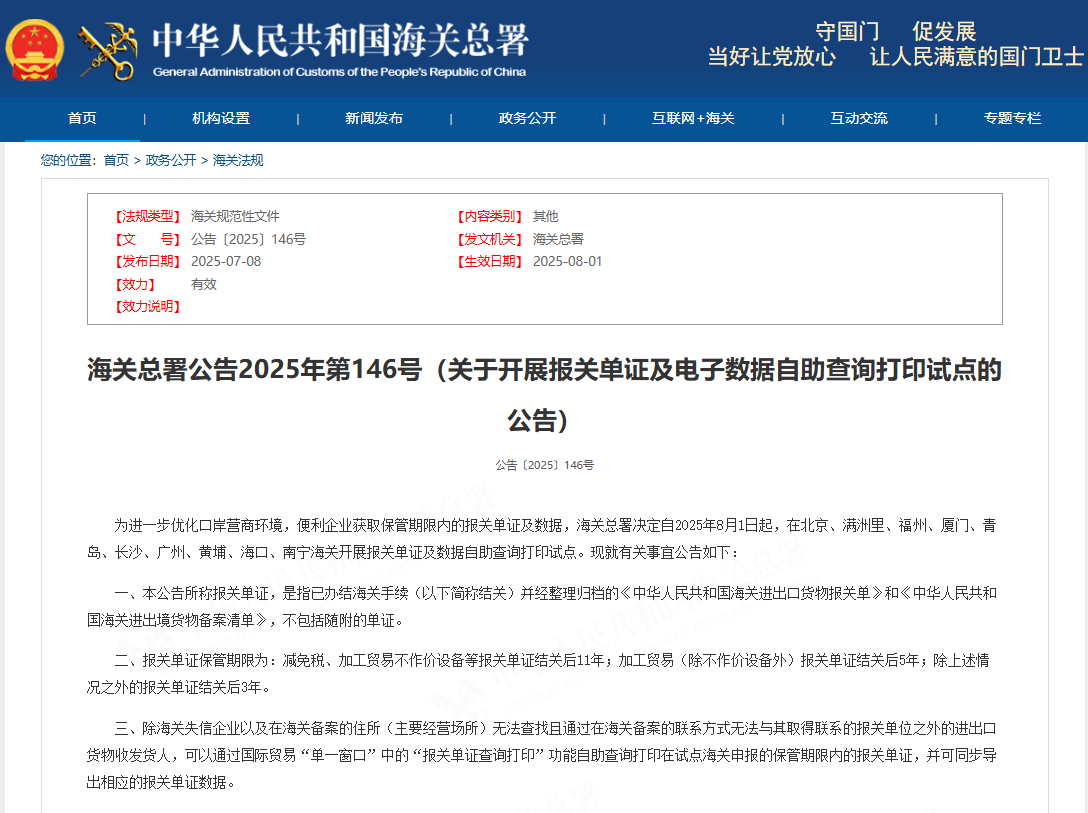
Task: Click the 中华人民共和国海关总署 site title
Action: tap(339, 42)
